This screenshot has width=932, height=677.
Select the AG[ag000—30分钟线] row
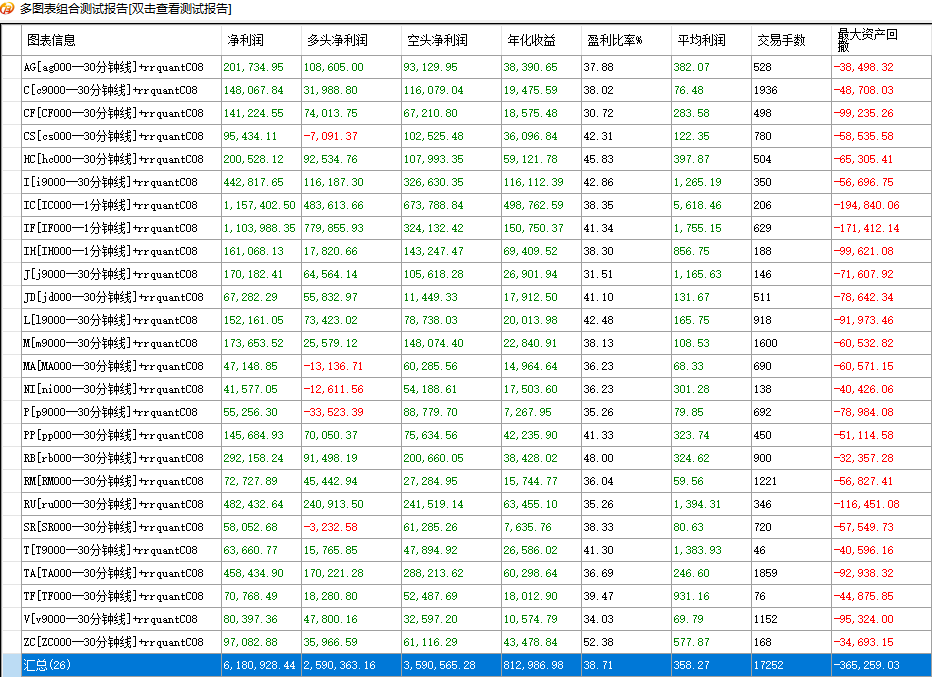[466, 67]
